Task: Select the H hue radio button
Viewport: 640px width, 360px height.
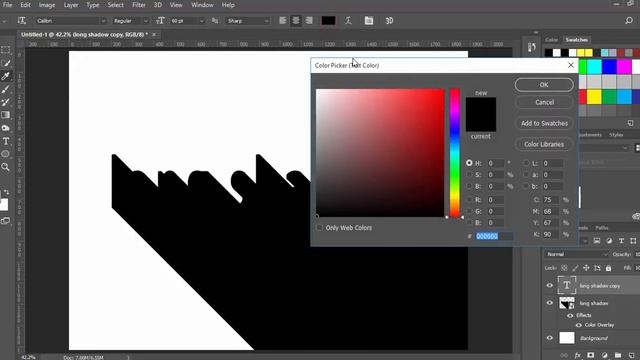Action: [x=469, y=163]
